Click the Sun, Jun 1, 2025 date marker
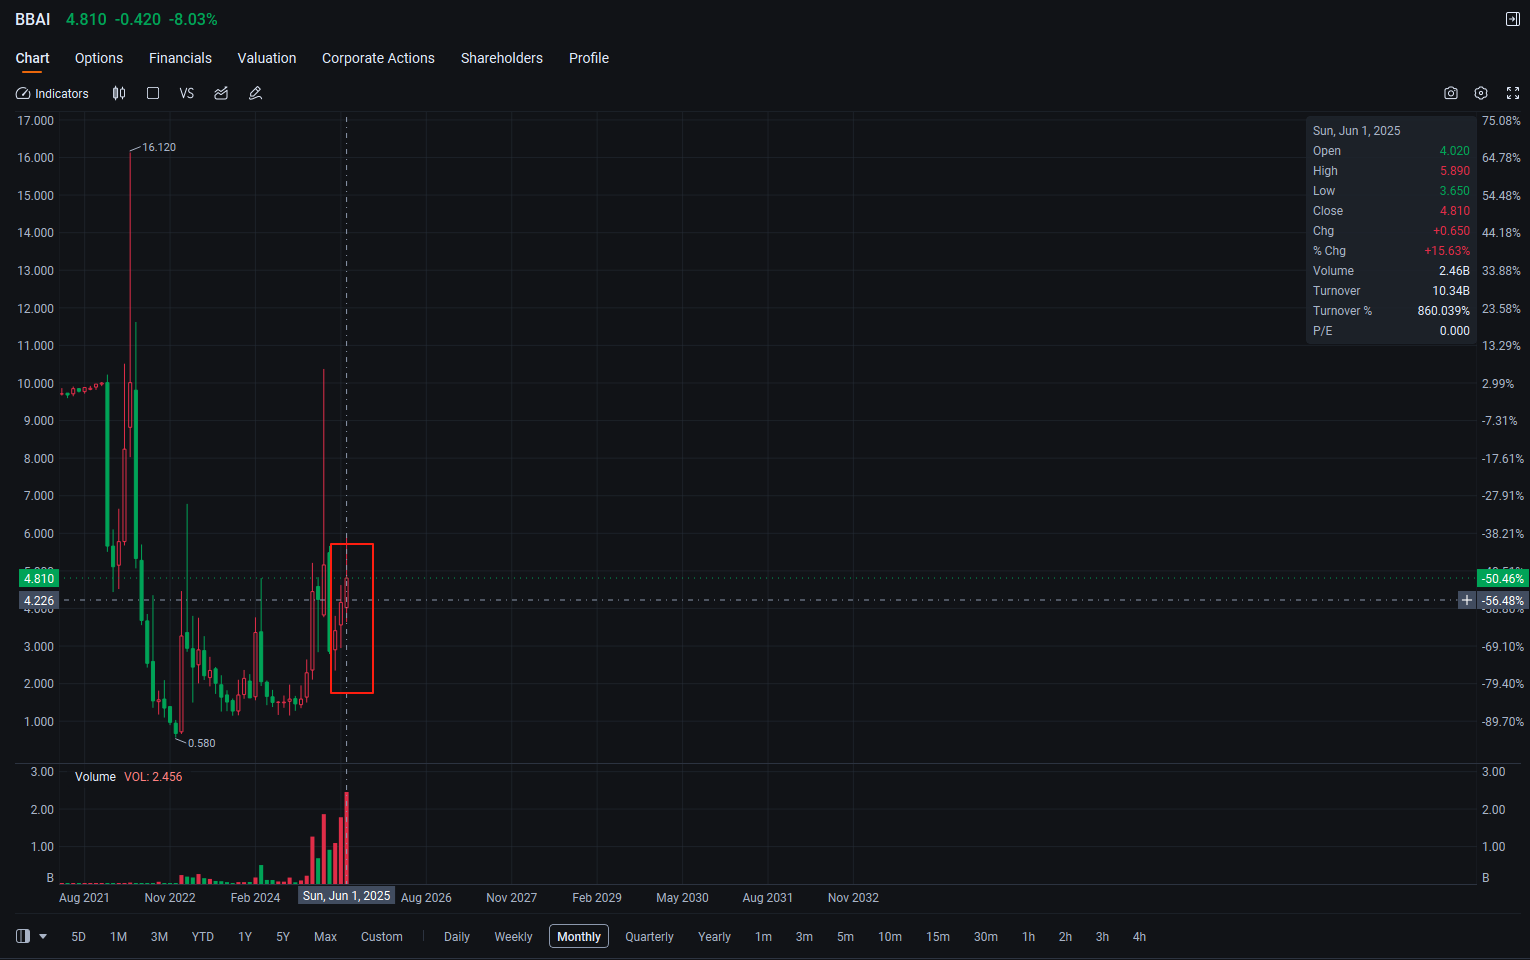The image size is (1530, 960). coord(346,896)
